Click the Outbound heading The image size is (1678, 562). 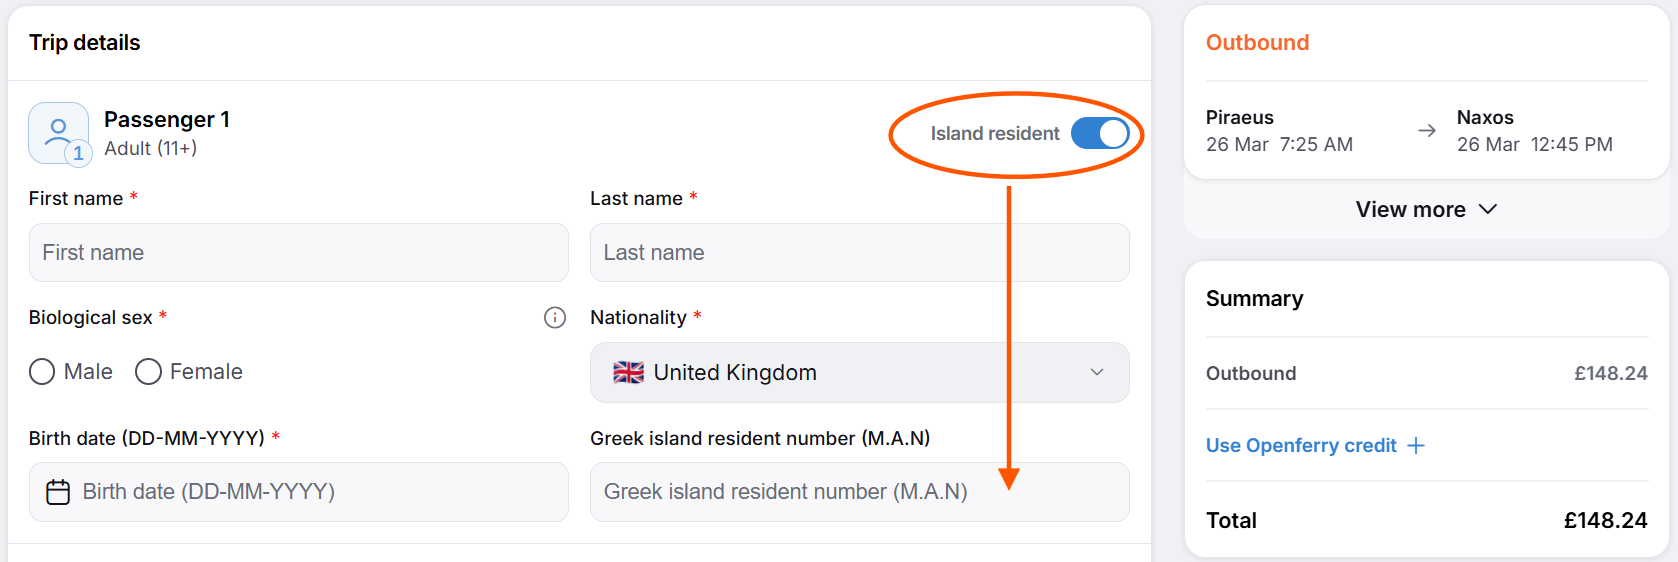pyautogui.click(x=1257, y=43)
